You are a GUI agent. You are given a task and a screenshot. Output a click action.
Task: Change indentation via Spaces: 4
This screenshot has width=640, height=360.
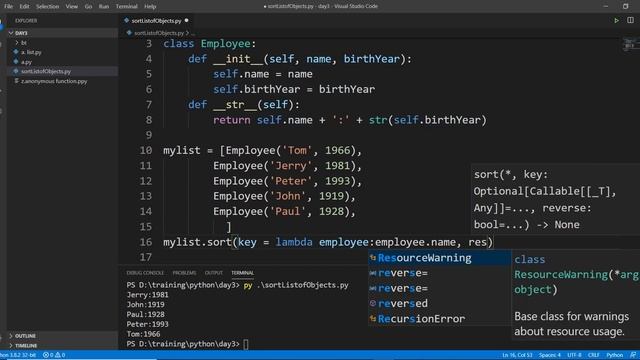pos(550,355)
